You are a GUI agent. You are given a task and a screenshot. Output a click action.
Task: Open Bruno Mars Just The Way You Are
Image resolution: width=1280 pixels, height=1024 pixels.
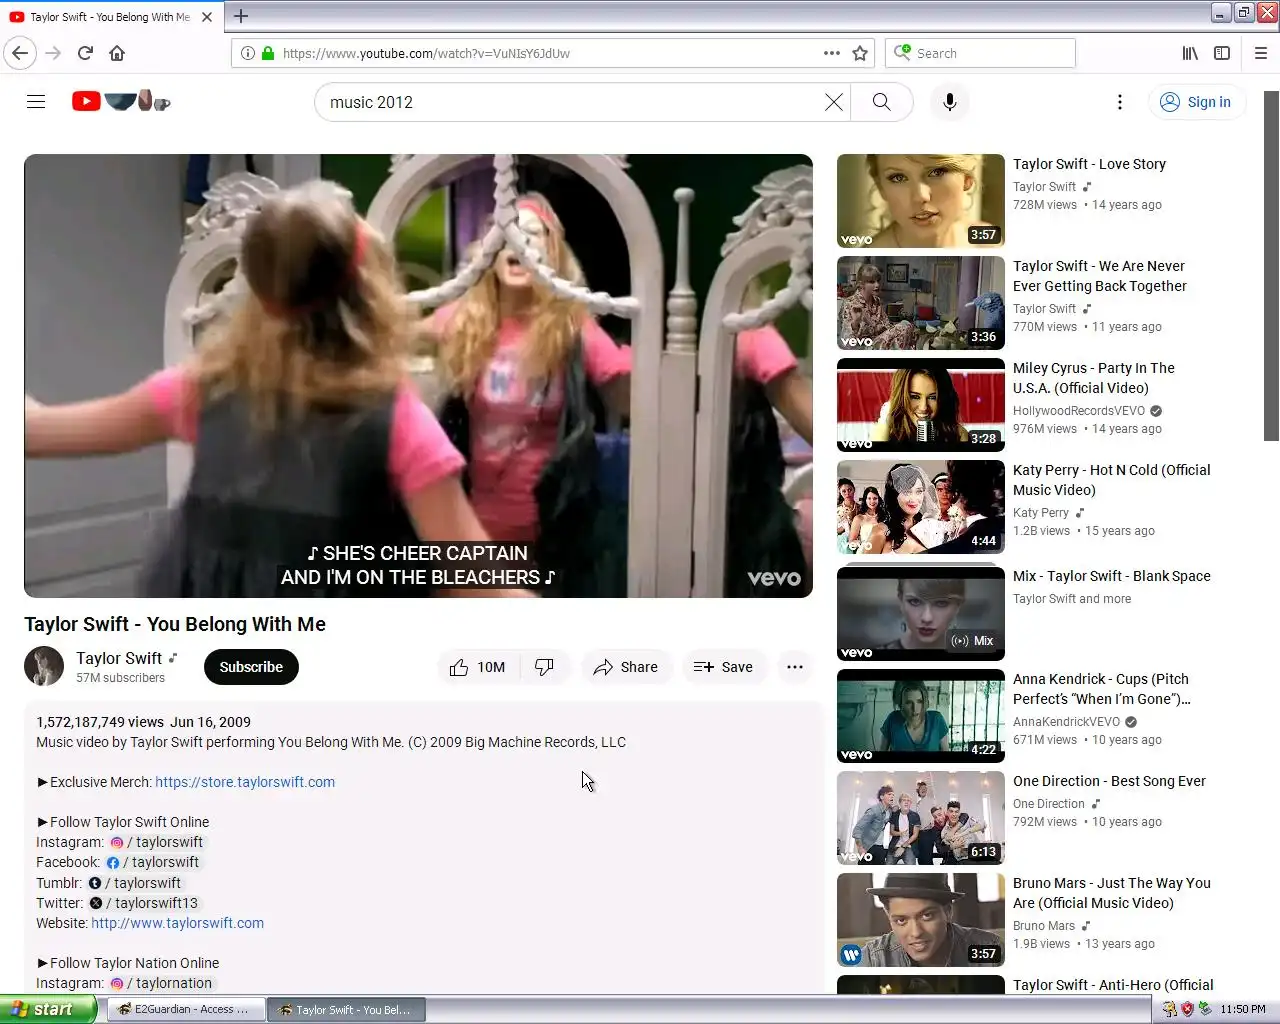[1112, 893]
